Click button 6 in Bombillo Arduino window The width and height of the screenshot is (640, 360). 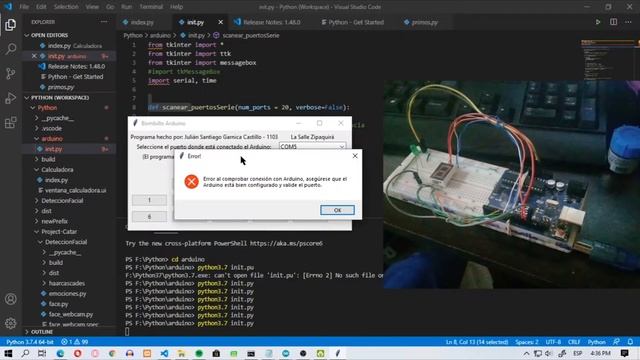click(x=149, y=216)
